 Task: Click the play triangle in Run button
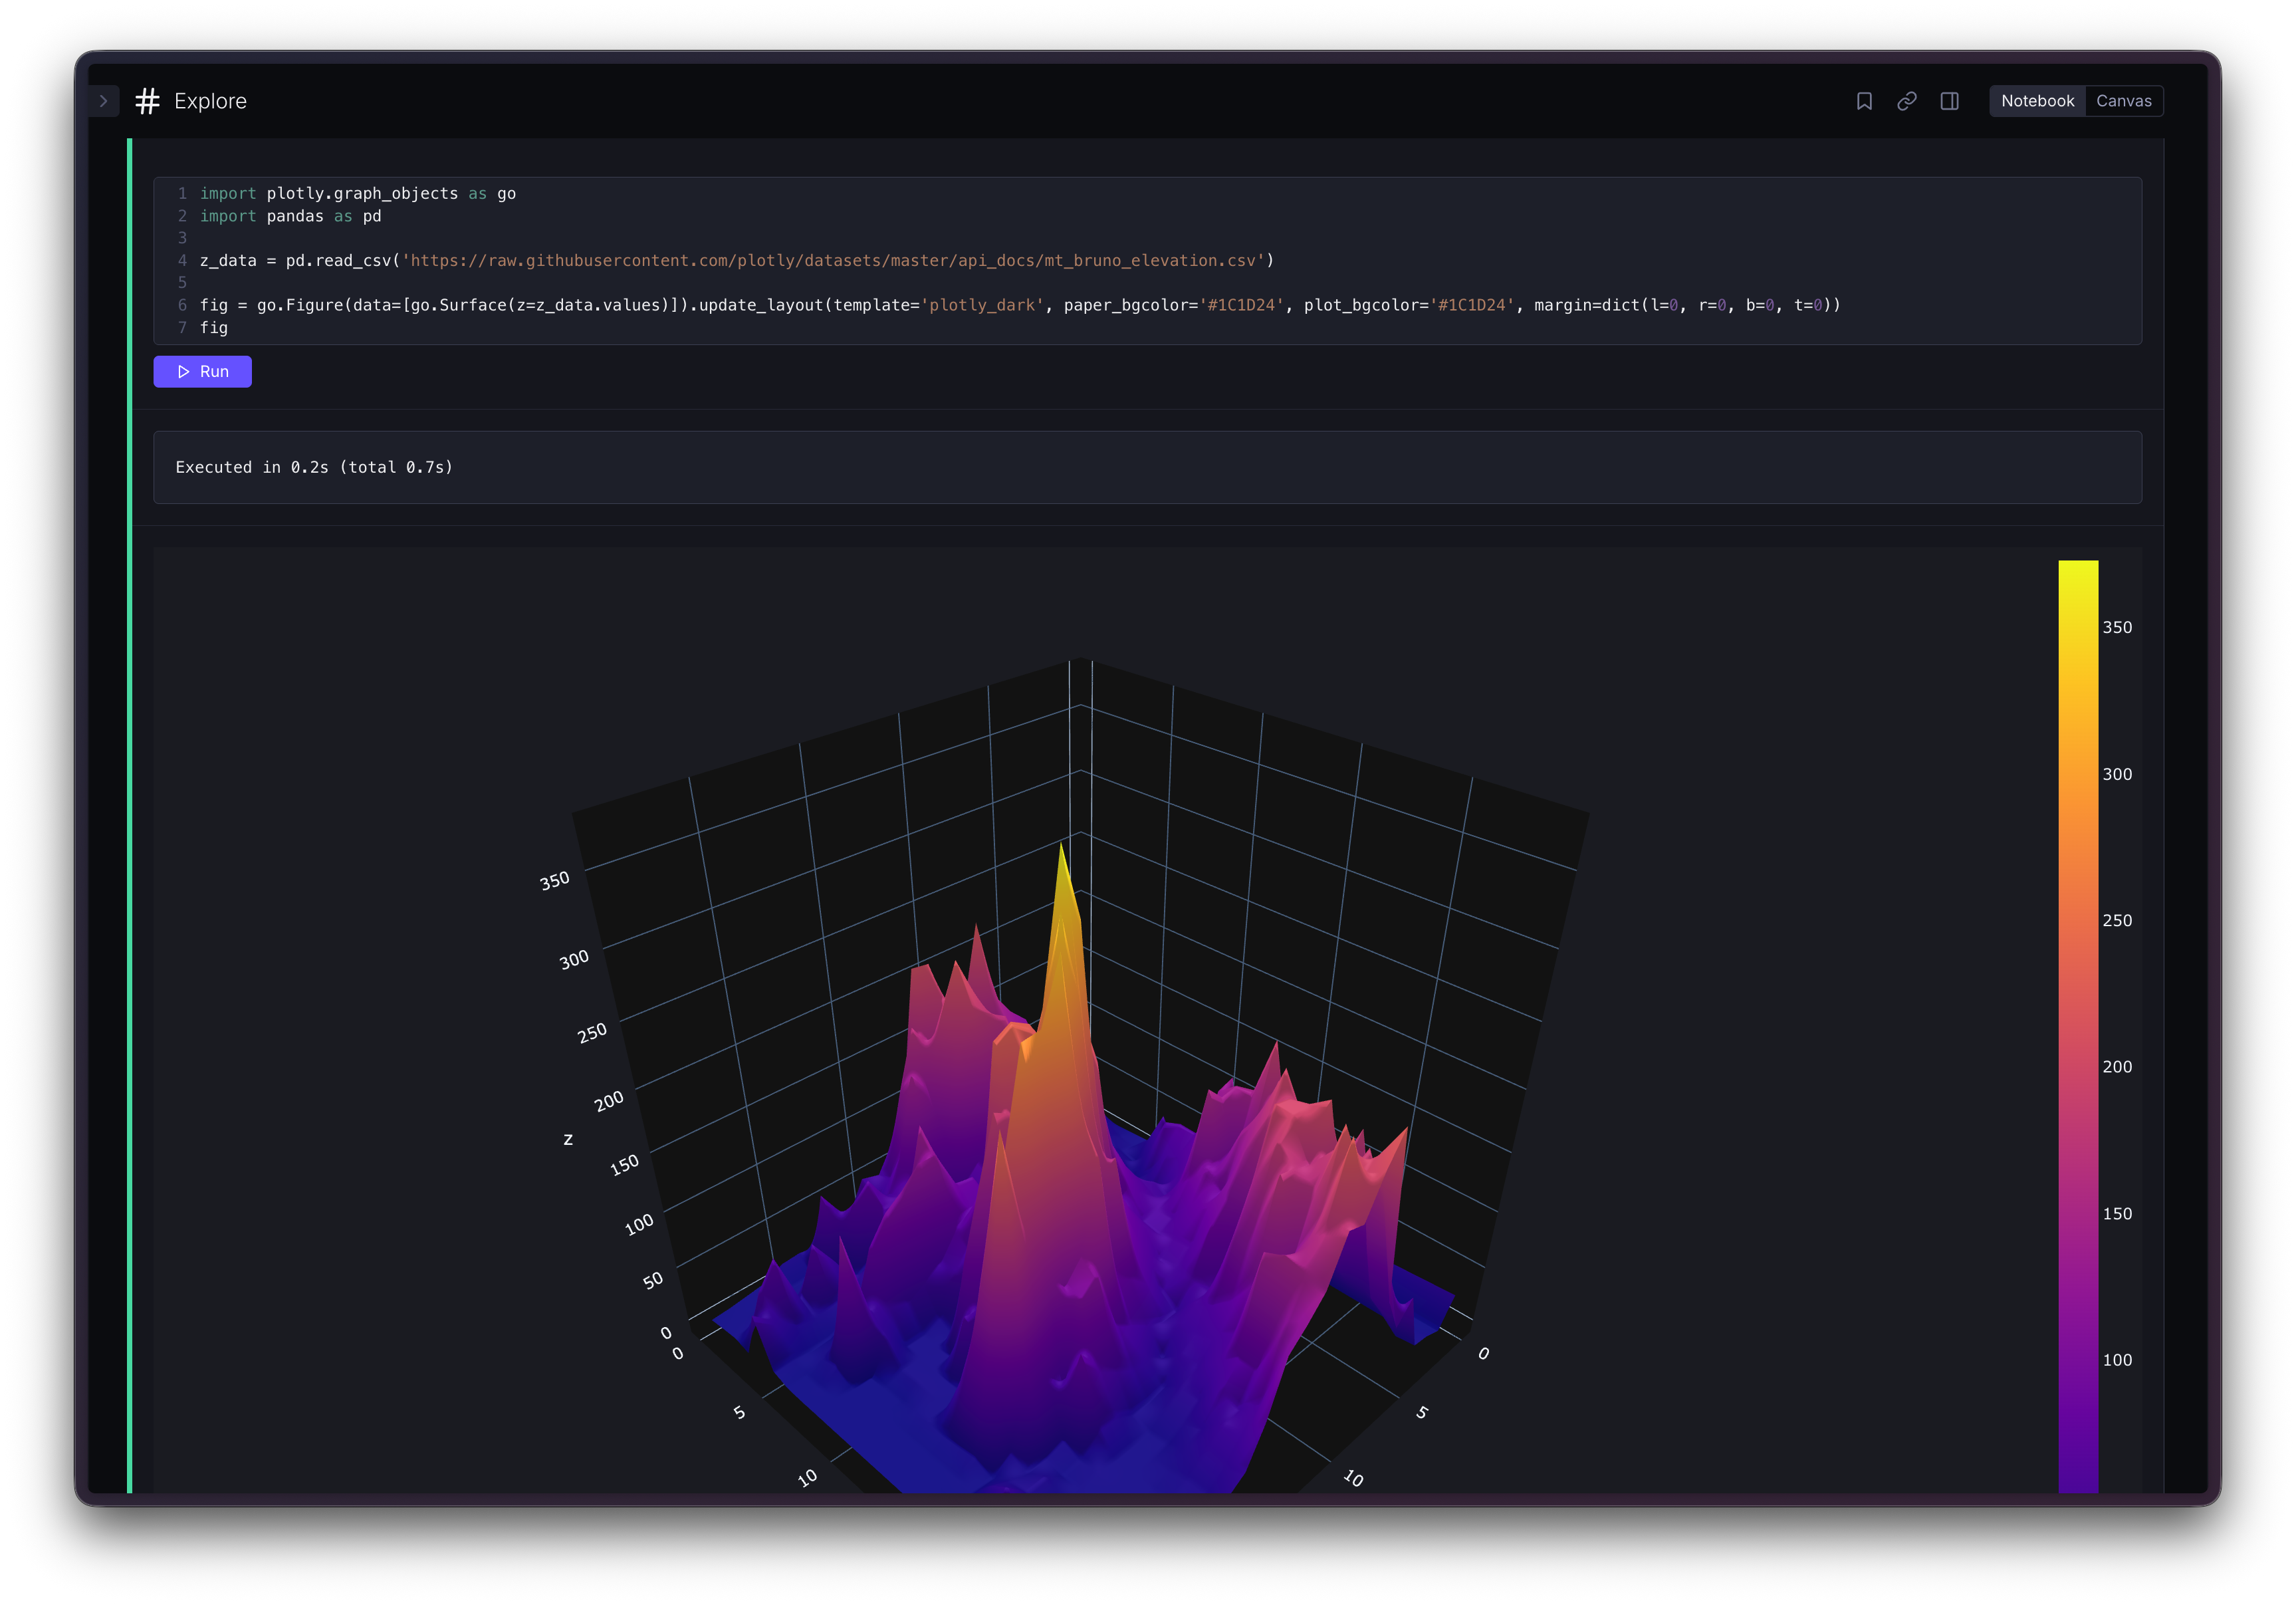[x=183, y=372]
